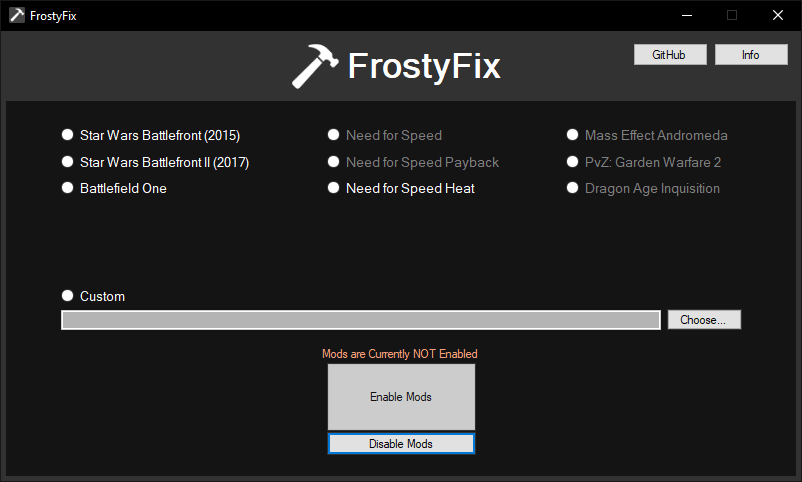802x482 pixels.
Task: Open the GitHub link button
Action: 669,55
